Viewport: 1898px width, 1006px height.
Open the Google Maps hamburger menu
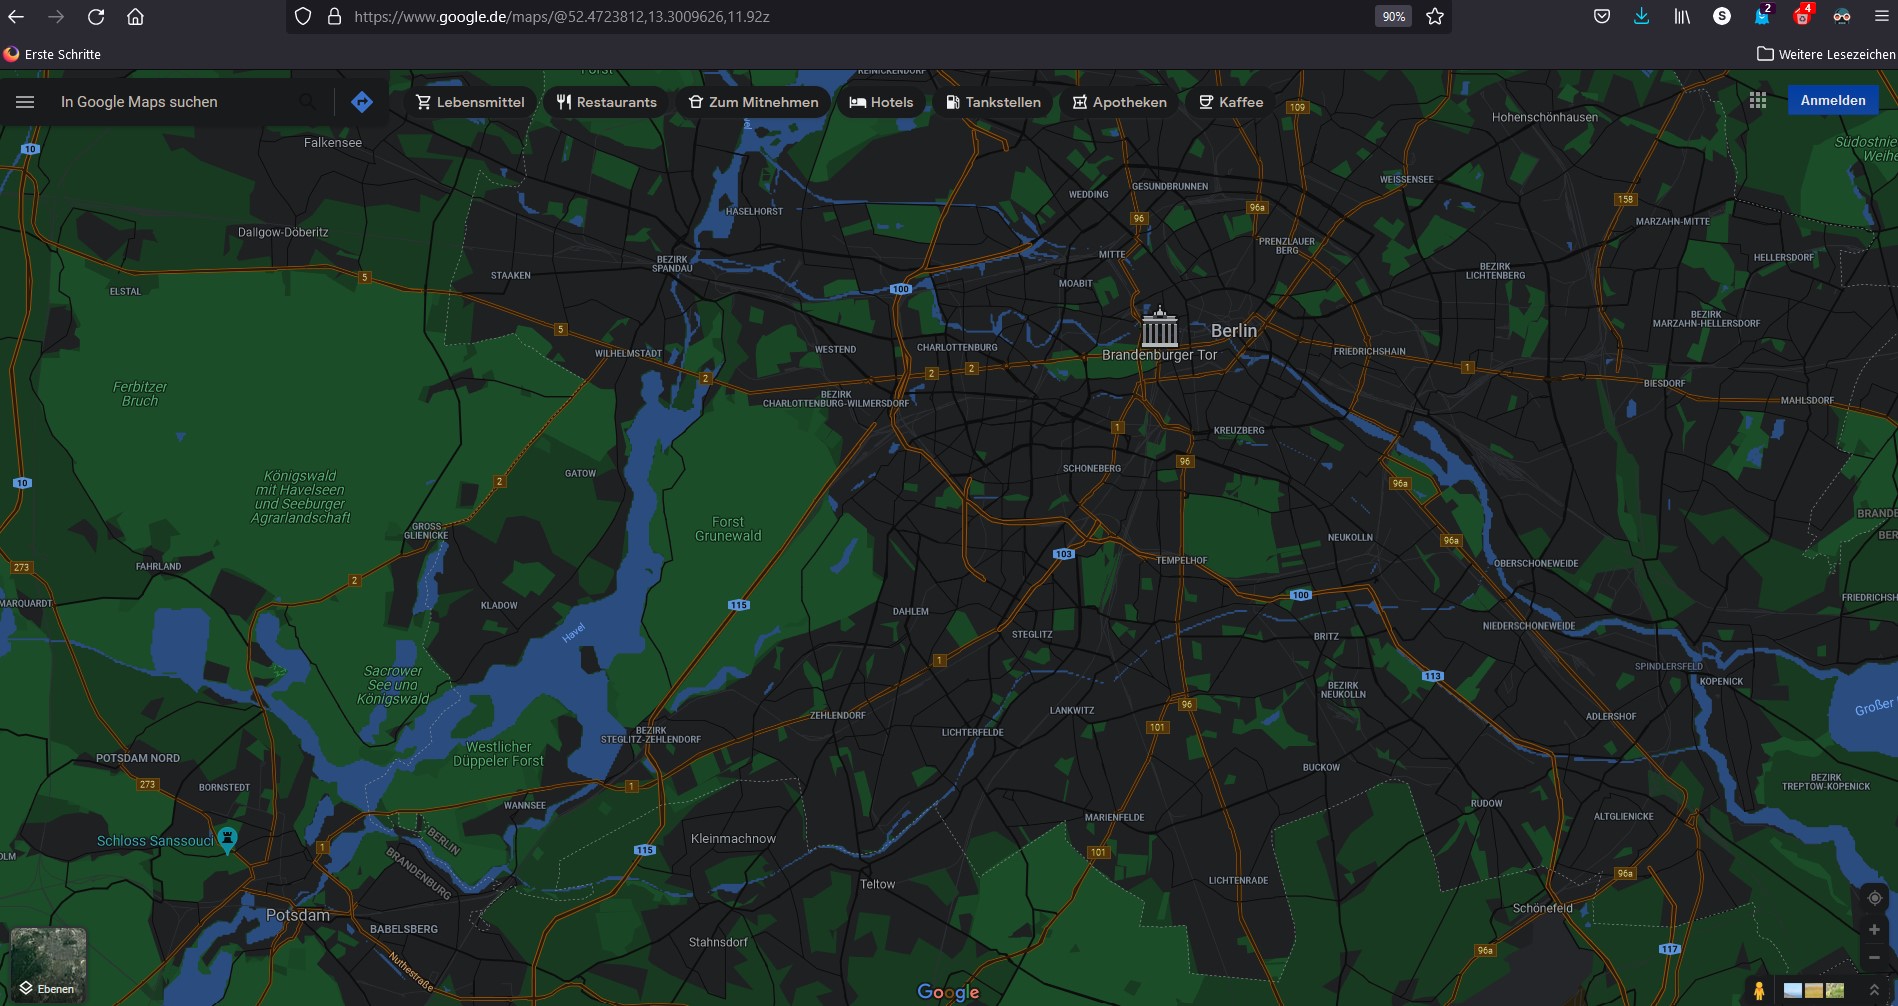[25, 102]
